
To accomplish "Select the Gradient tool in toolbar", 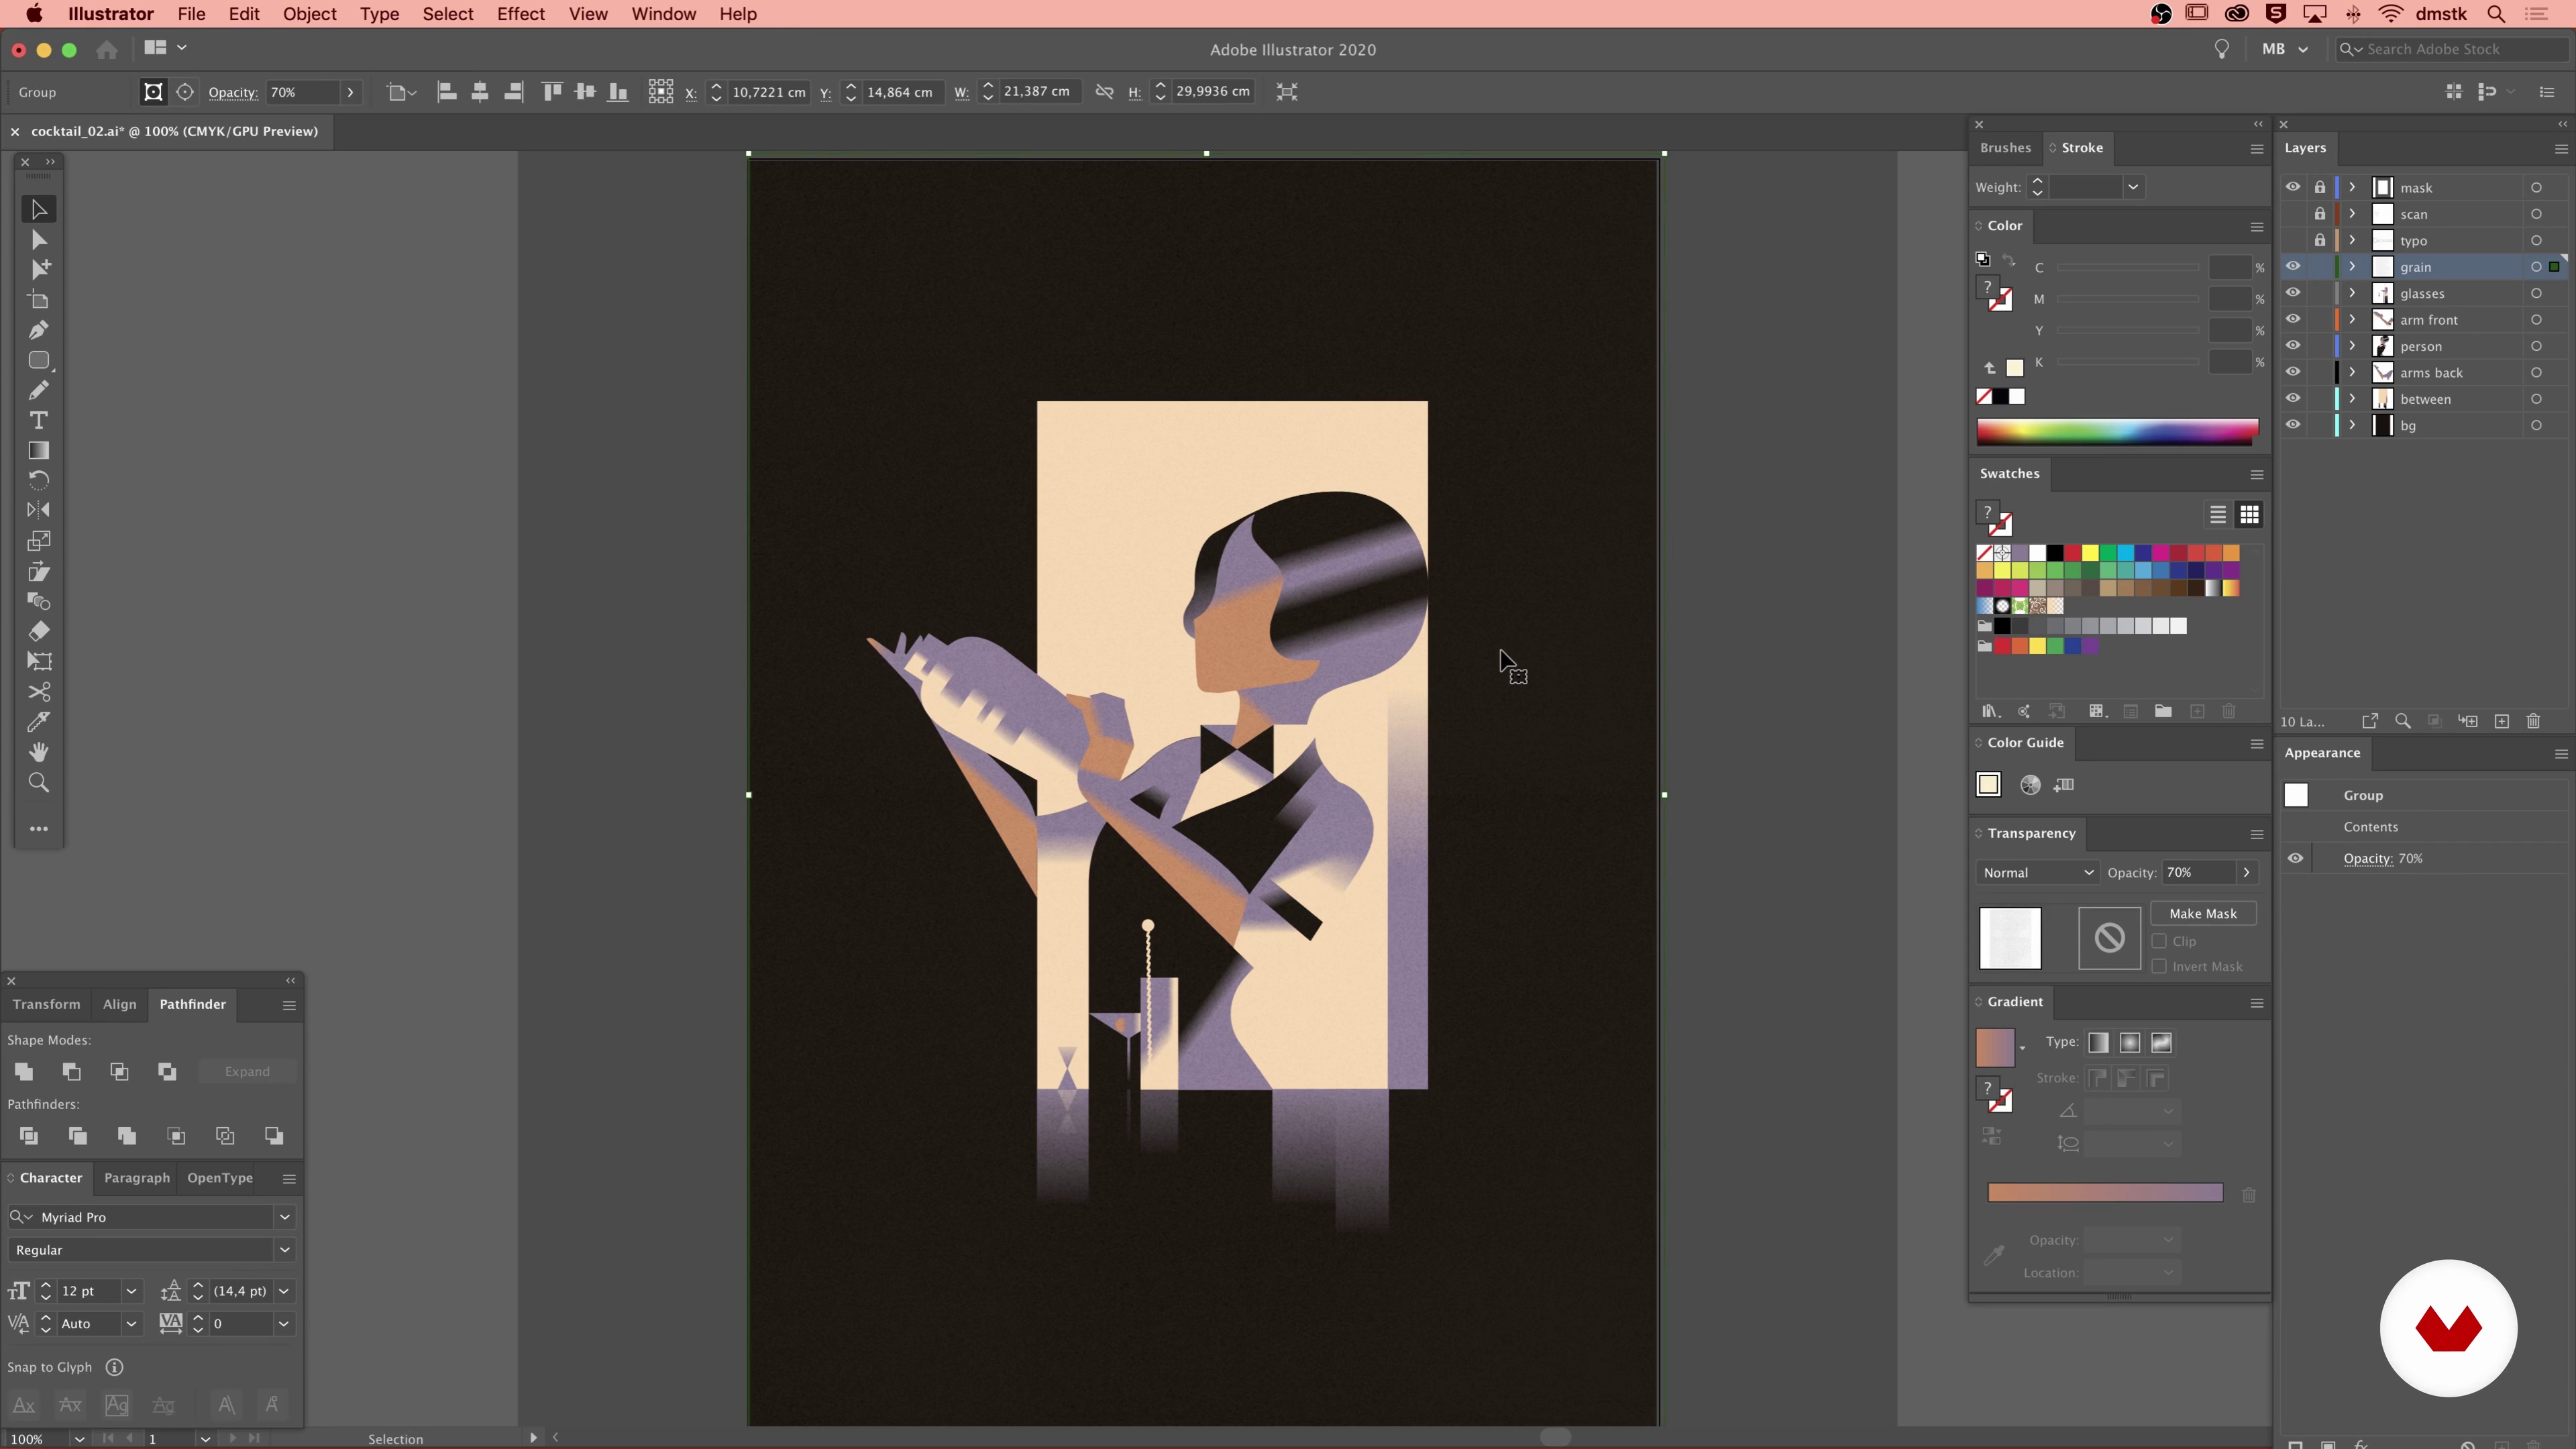I will click(39, 450).
